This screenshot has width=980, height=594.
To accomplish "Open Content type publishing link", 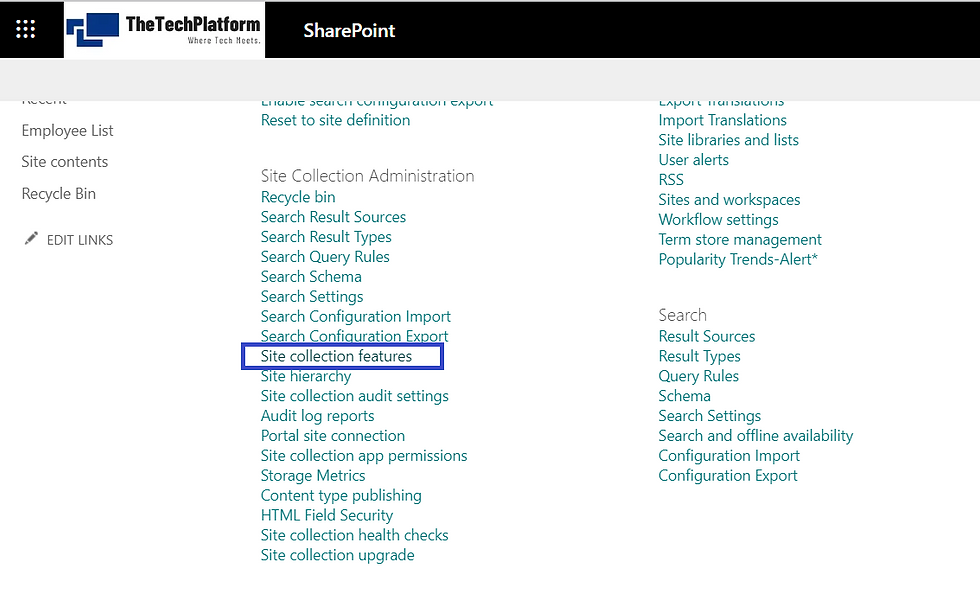I will click(341, 496).
